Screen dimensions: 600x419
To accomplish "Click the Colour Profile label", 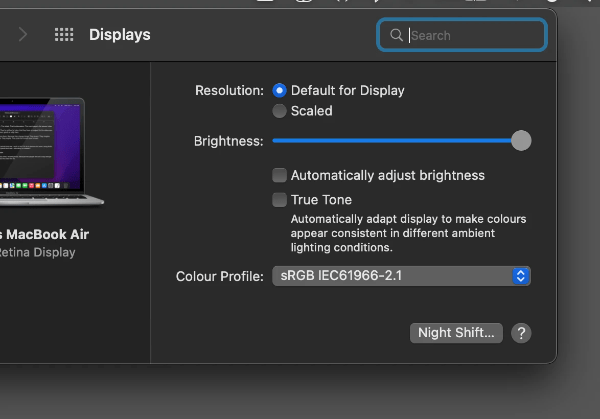I will (x=219, y=276).
